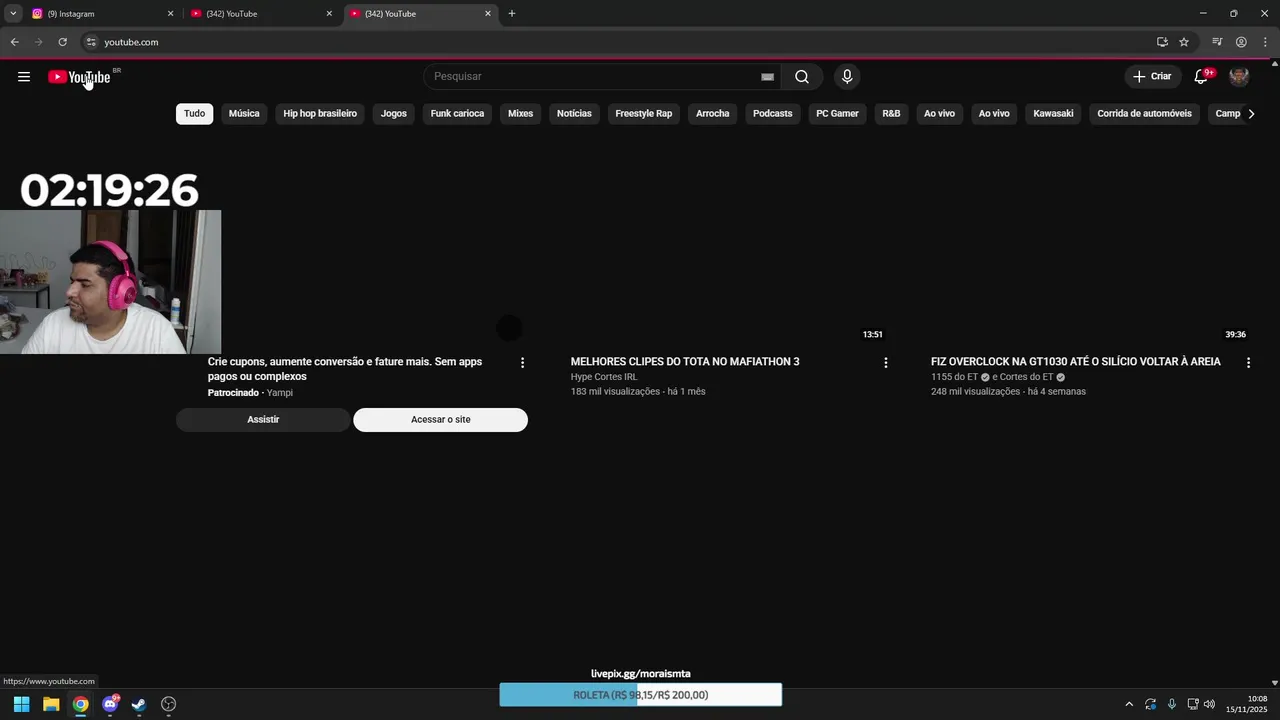The width and height of the screenshot is (1280, 720).
Task: Open the volume control in the tray
Action: pyautogui.click(x=1209, y=704)
